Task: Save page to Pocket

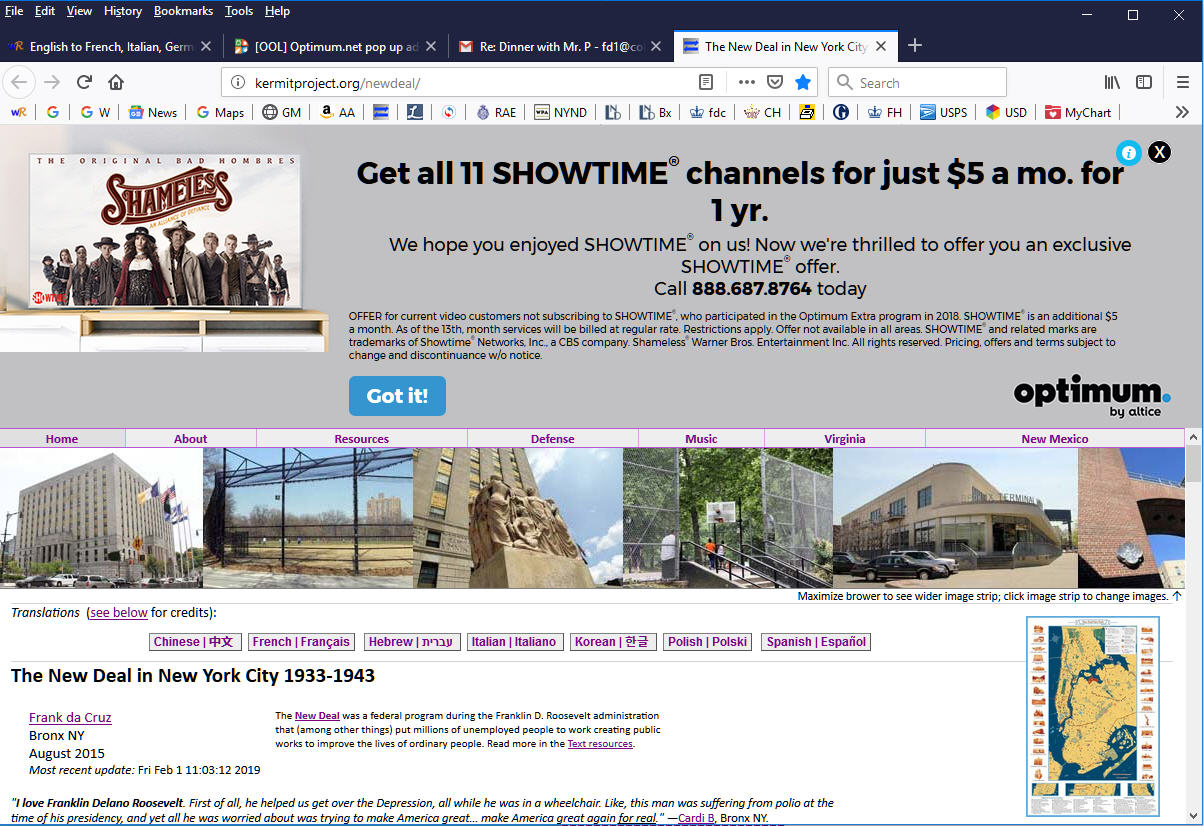Action: (x=774, y=82)
